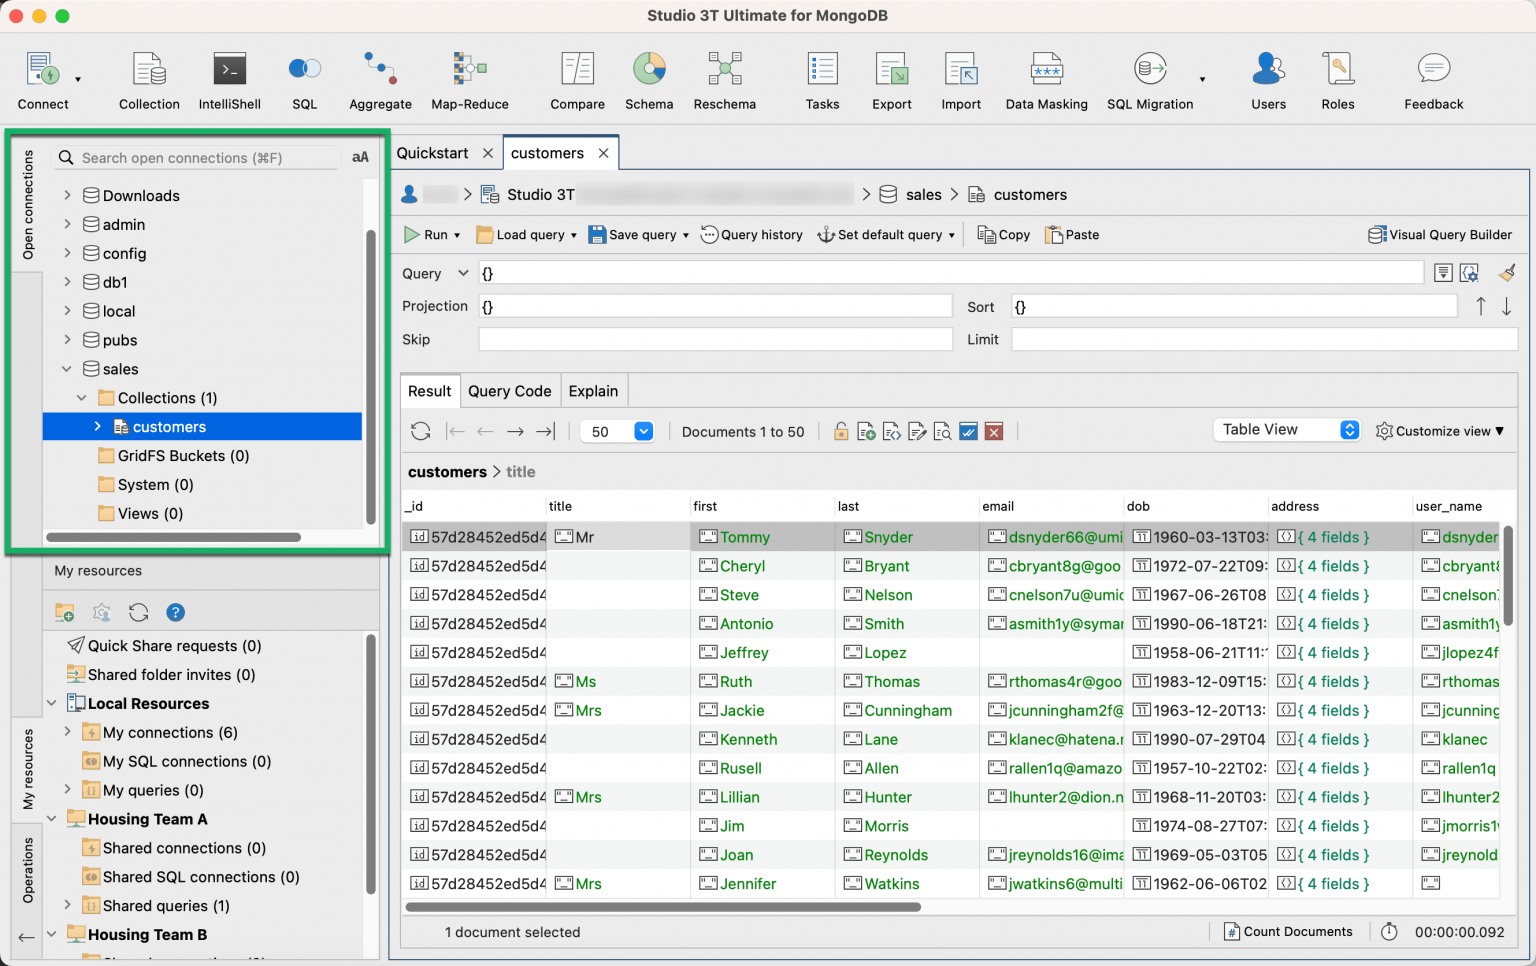
Task: Start the Schema analyzer
Action: pos(649,80)
